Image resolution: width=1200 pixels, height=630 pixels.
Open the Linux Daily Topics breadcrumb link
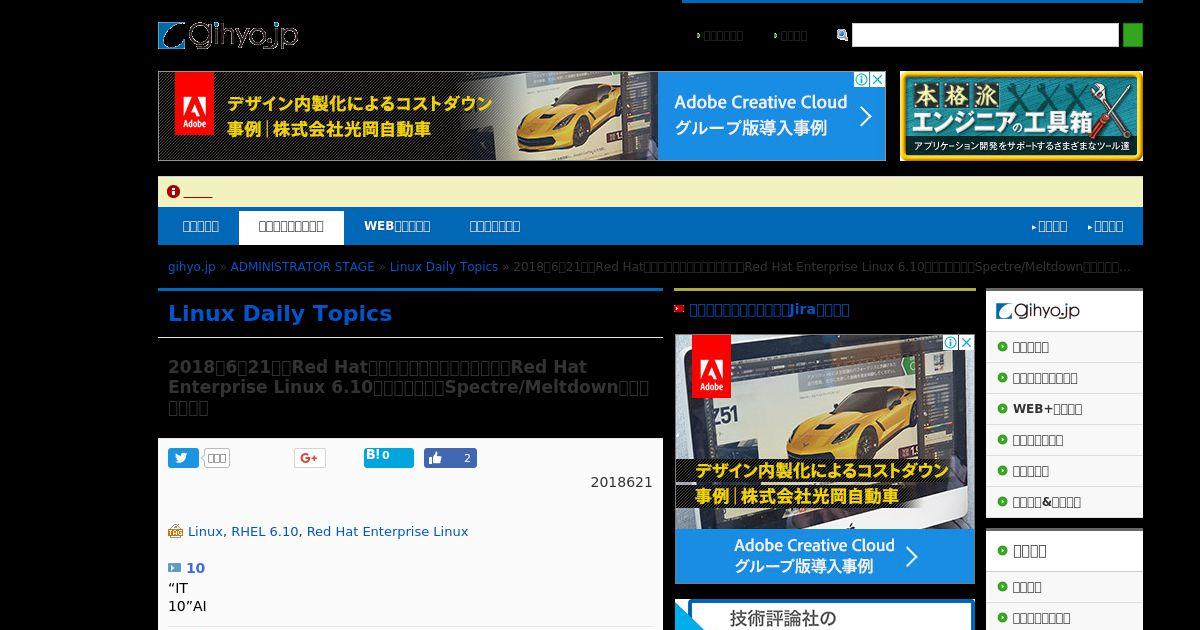[x=444, y=267]
